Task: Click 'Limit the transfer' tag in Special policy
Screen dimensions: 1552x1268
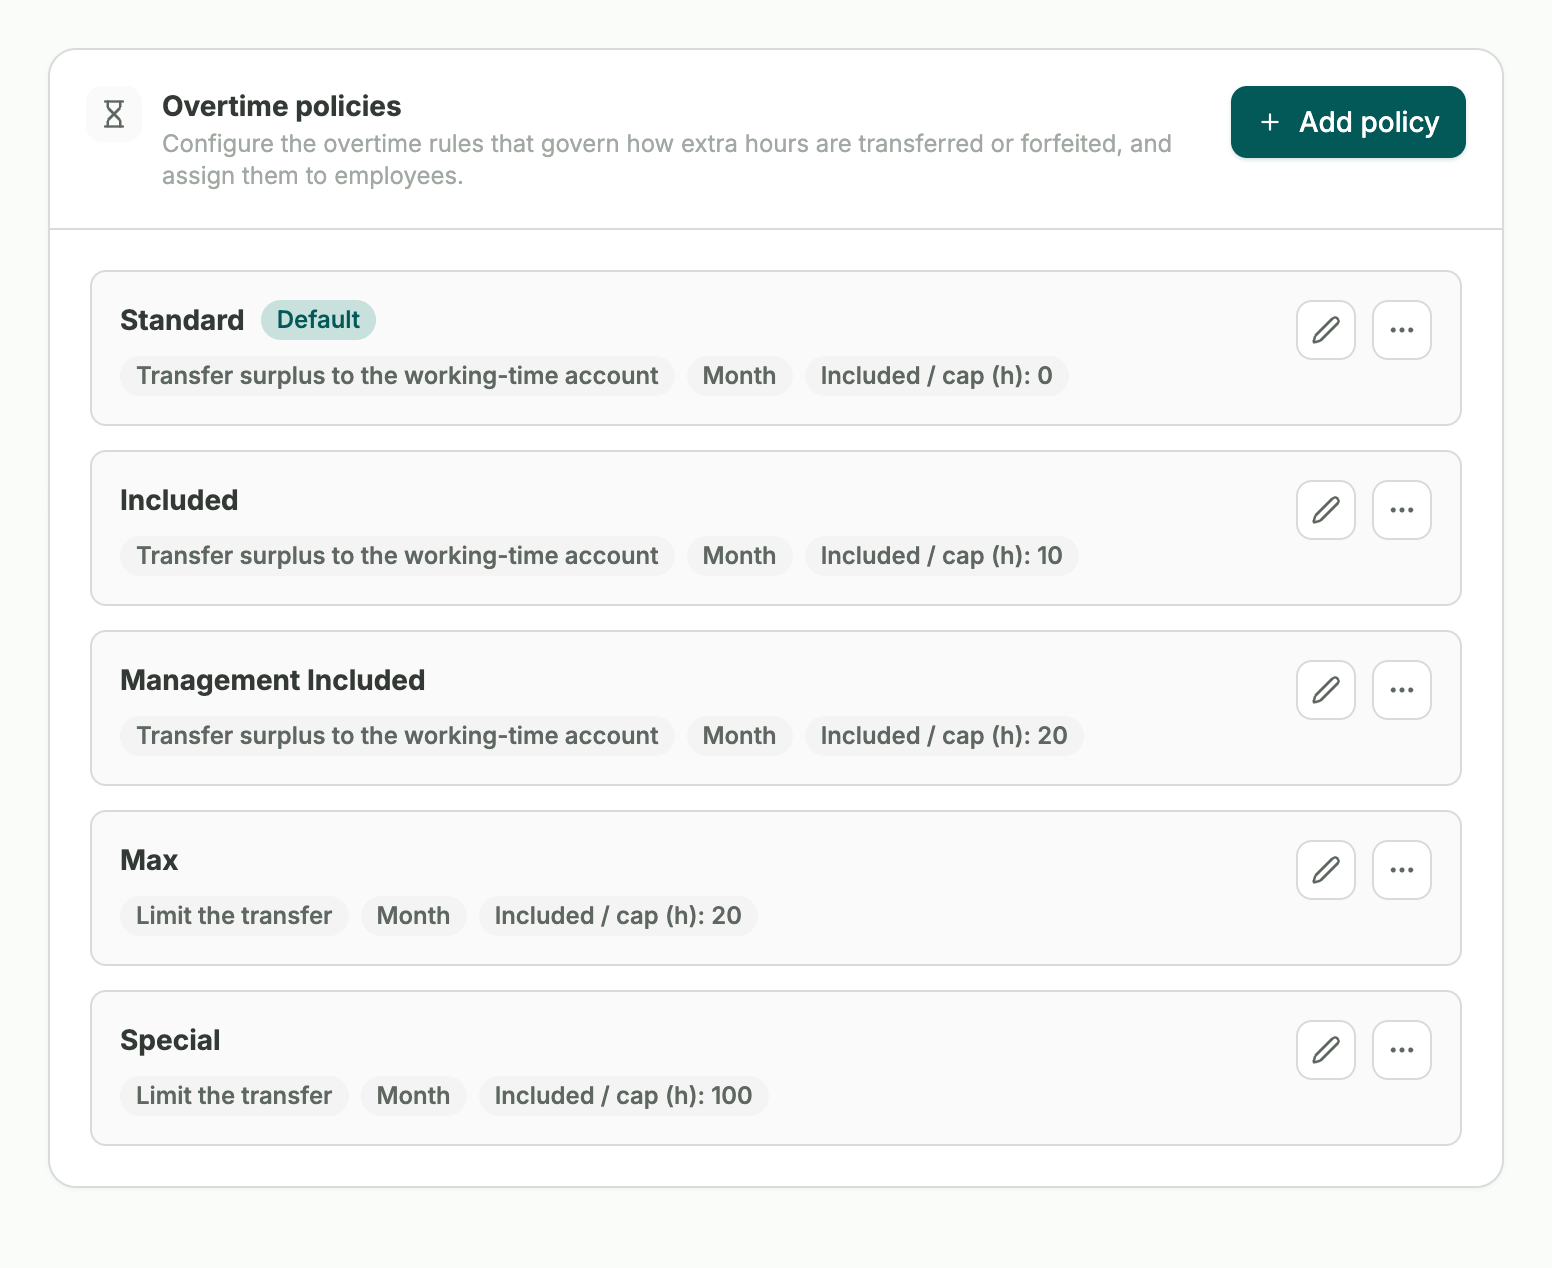Action: coord(234,1096)
